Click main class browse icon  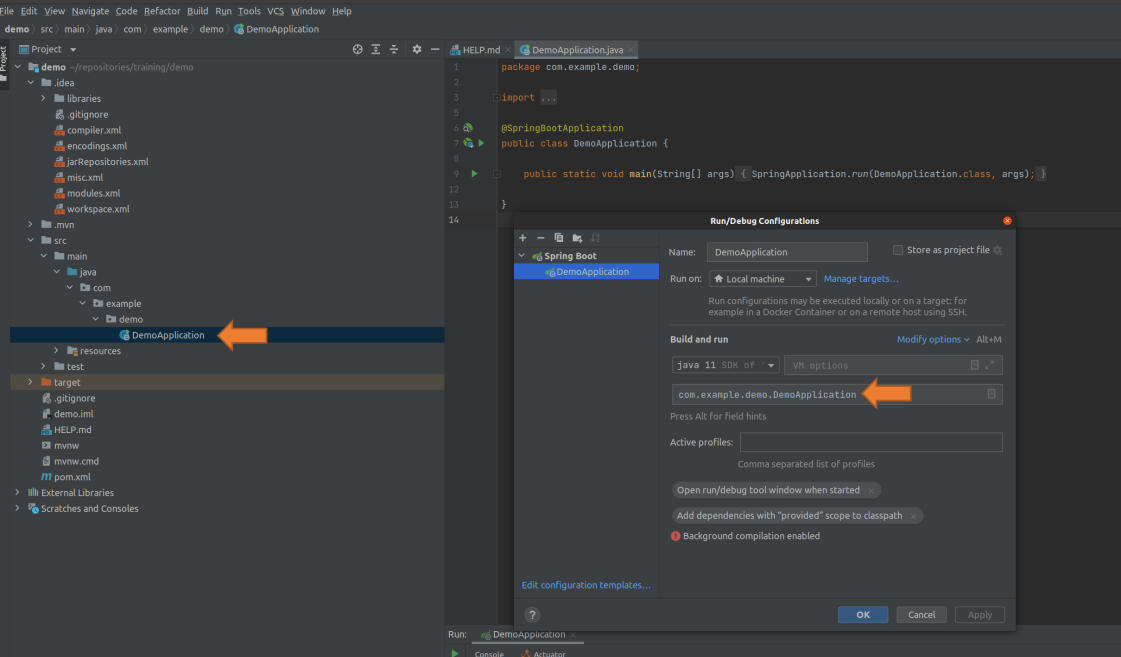tap(992, 394)
